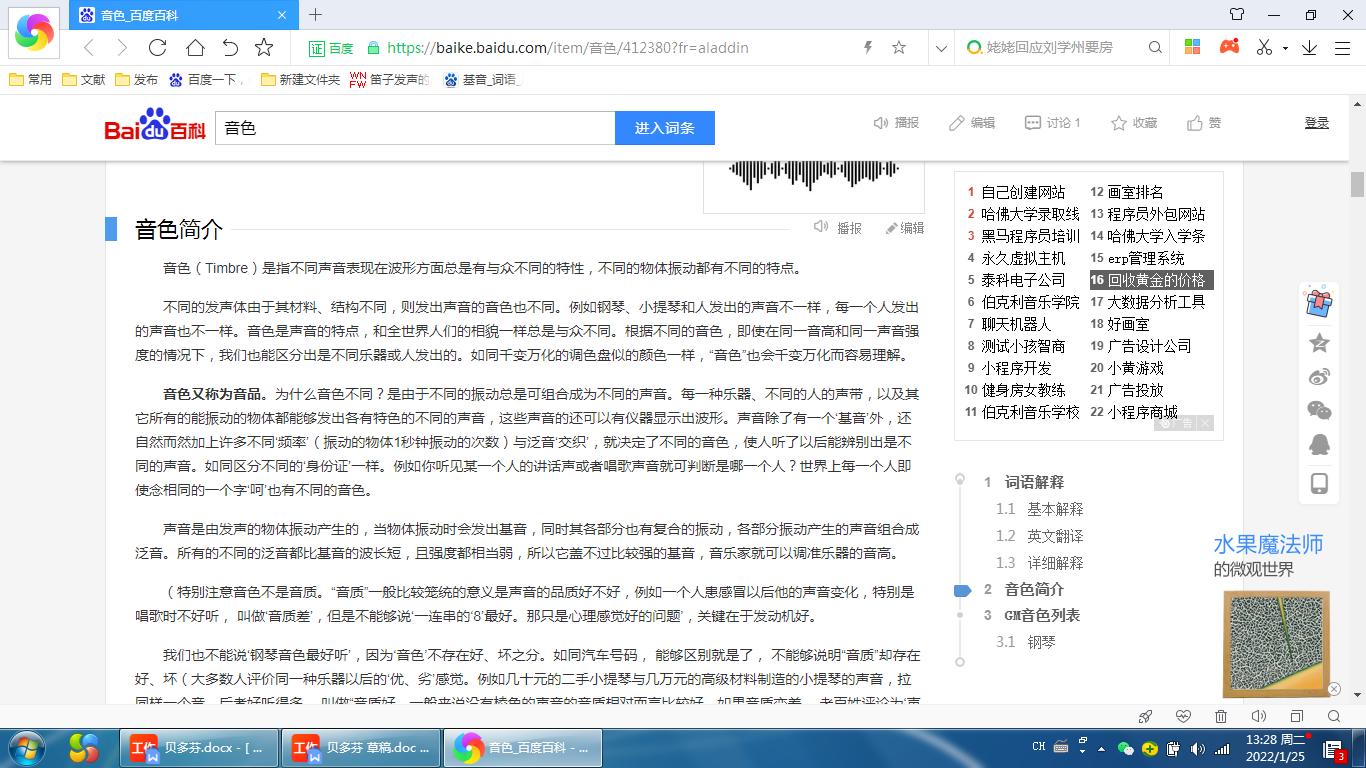1366x768 pixels.
Task: Open the 新建文件夹 bookmarks folder
Action: (x=300, y=79)
